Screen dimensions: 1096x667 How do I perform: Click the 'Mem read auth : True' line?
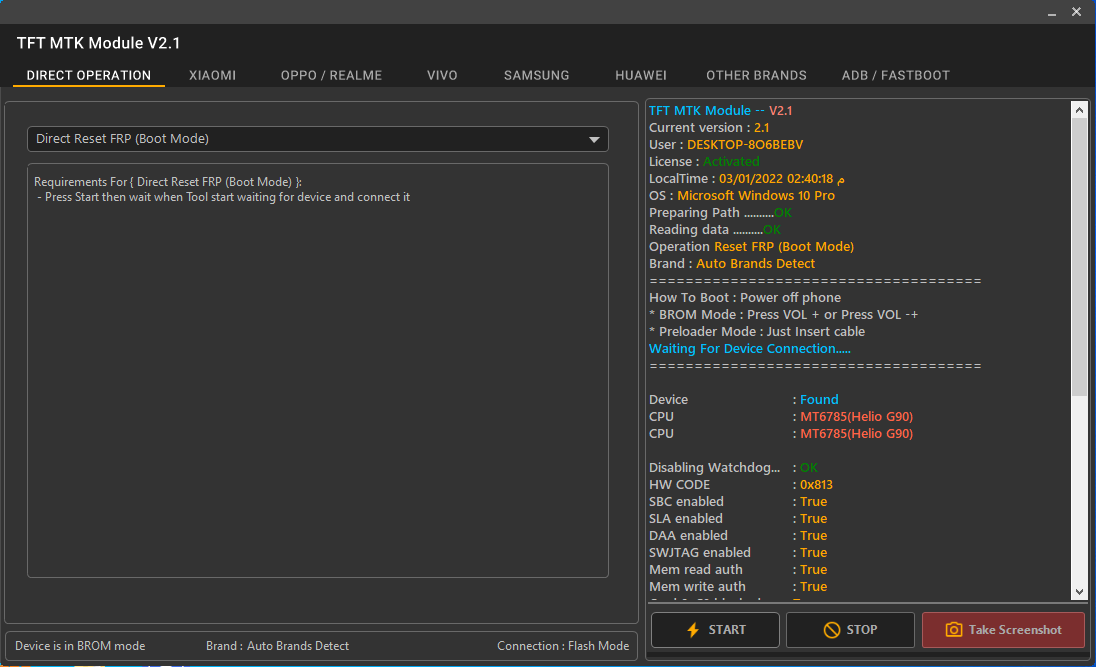click(738, 570)
